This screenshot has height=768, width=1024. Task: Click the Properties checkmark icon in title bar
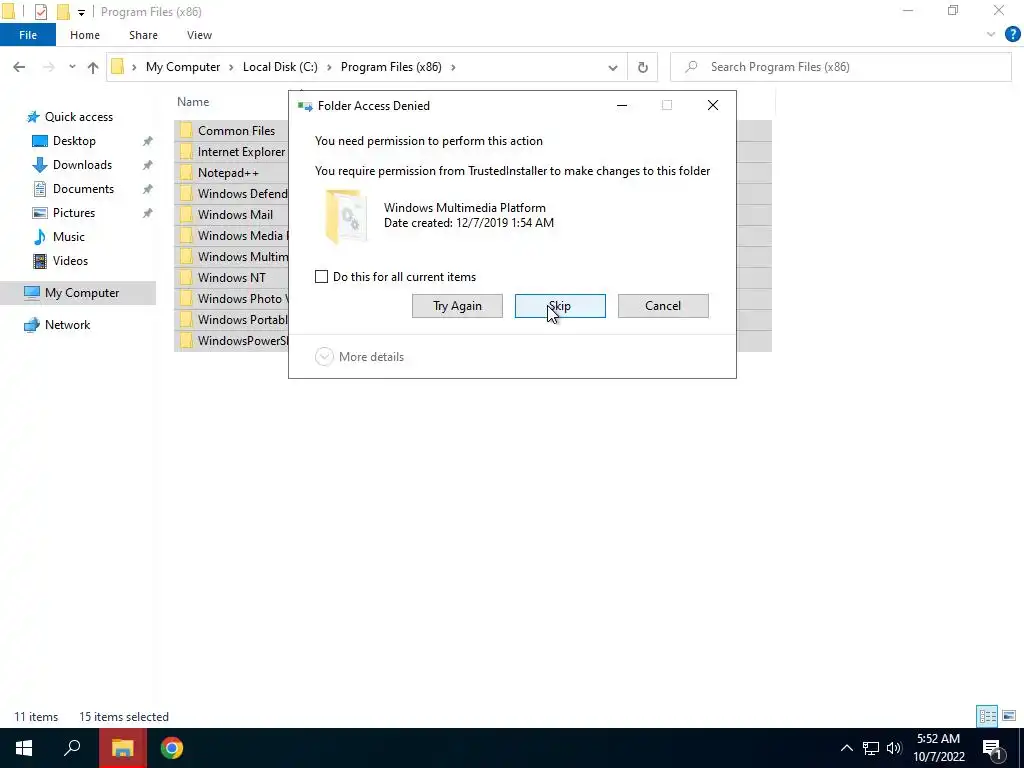coord(40,12)
